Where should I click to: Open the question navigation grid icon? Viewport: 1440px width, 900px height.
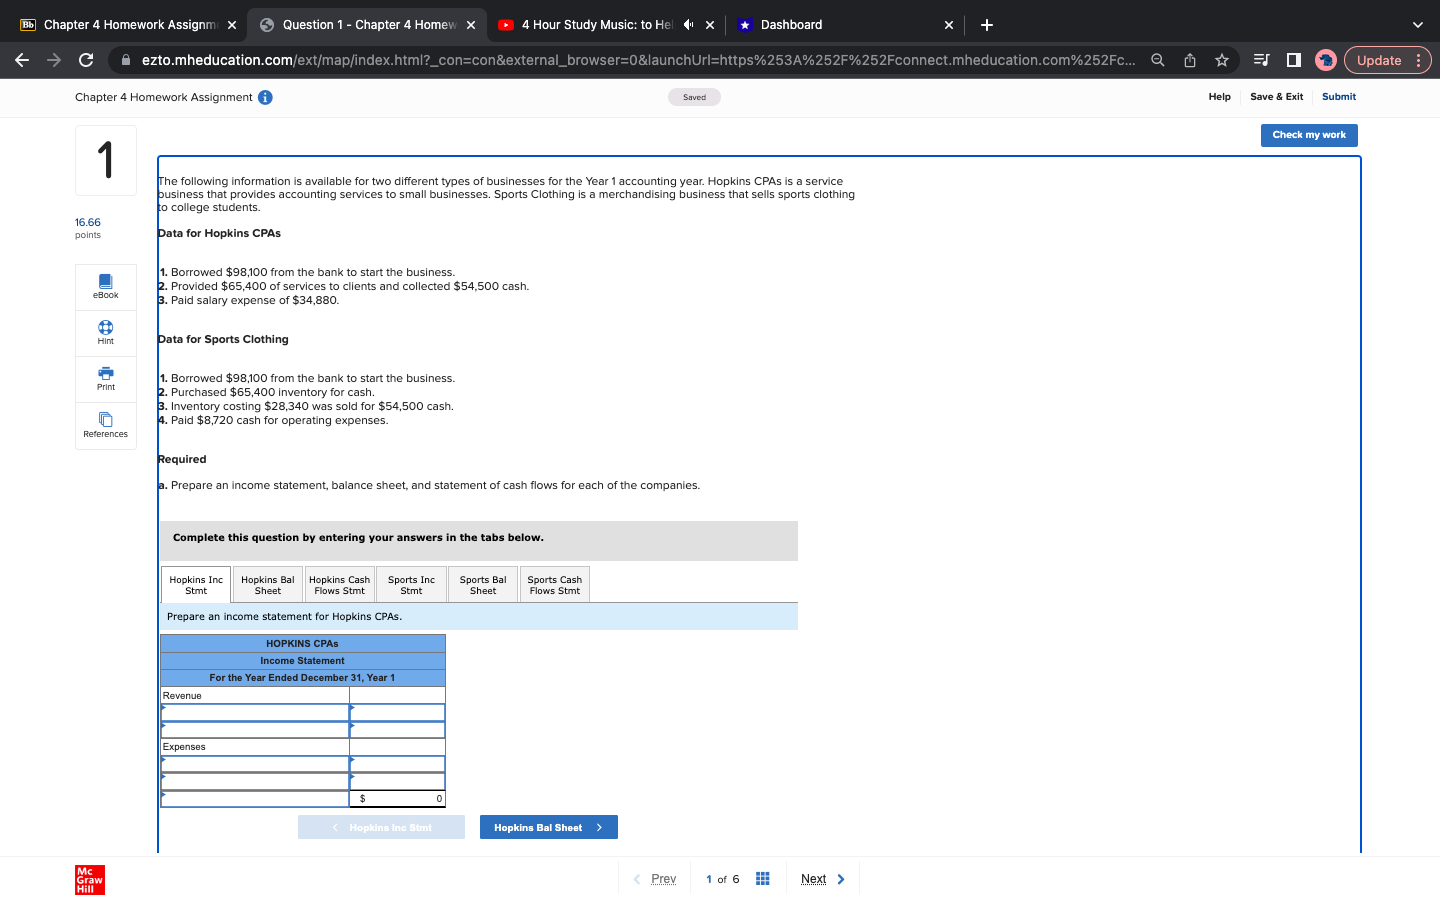(762, 878)
